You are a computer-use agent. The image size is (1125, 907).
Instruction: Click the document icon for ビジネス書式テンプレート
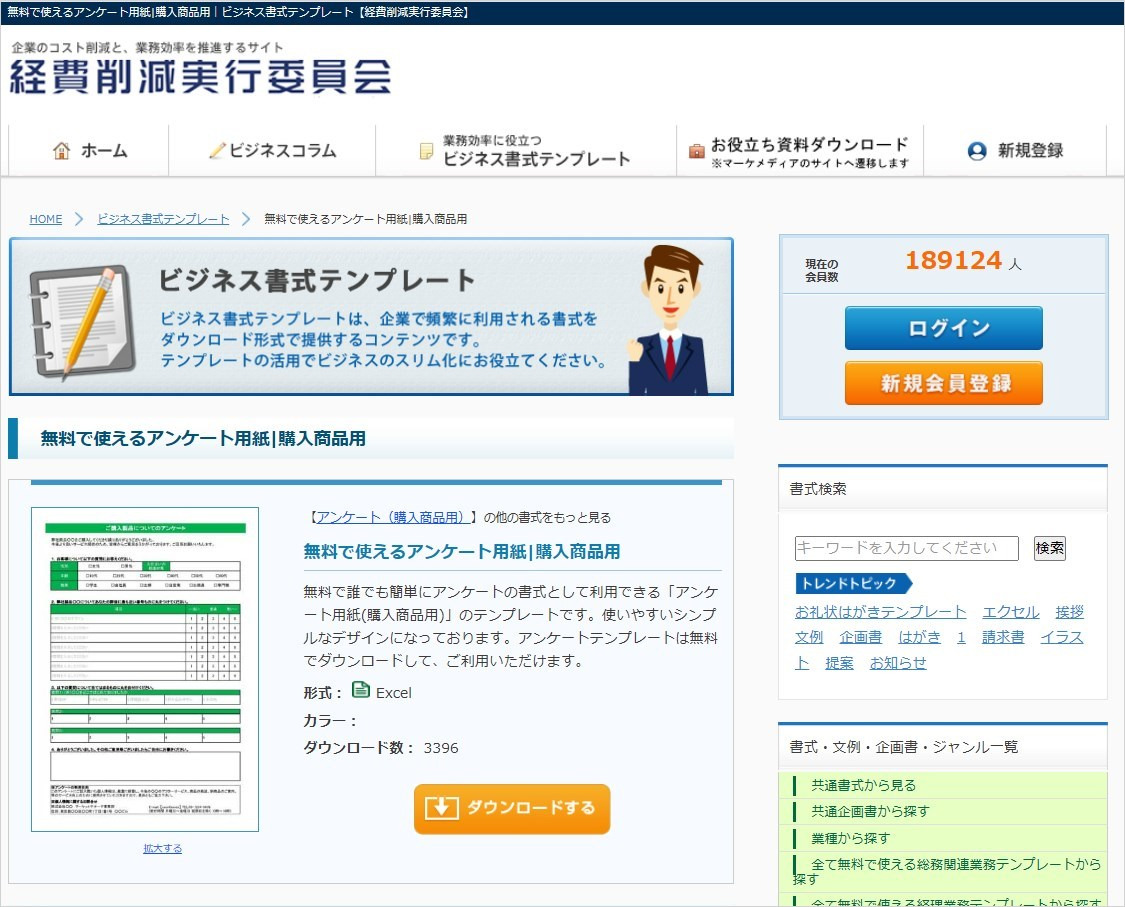[x=424, y=151]
